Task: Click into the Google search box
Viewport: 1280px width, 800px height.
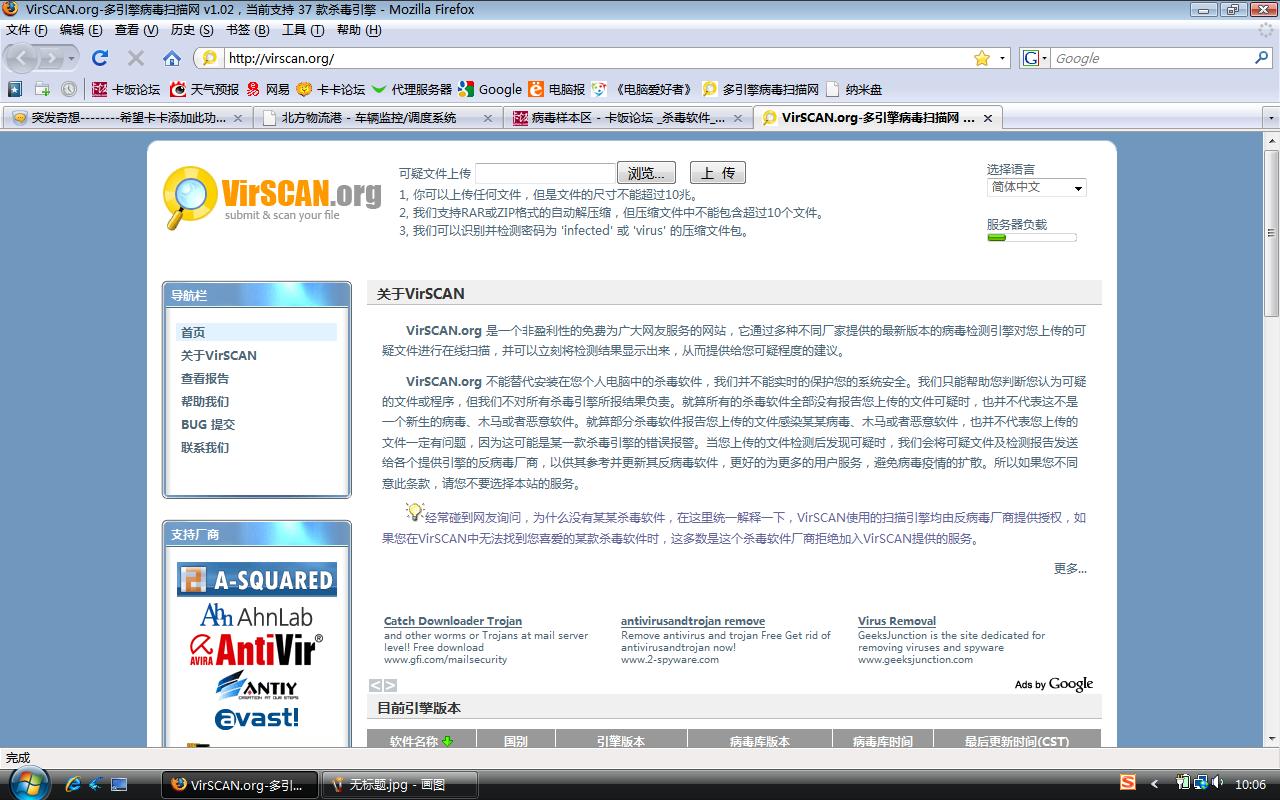Action: pyautogui.click(x=1150, y=58)
